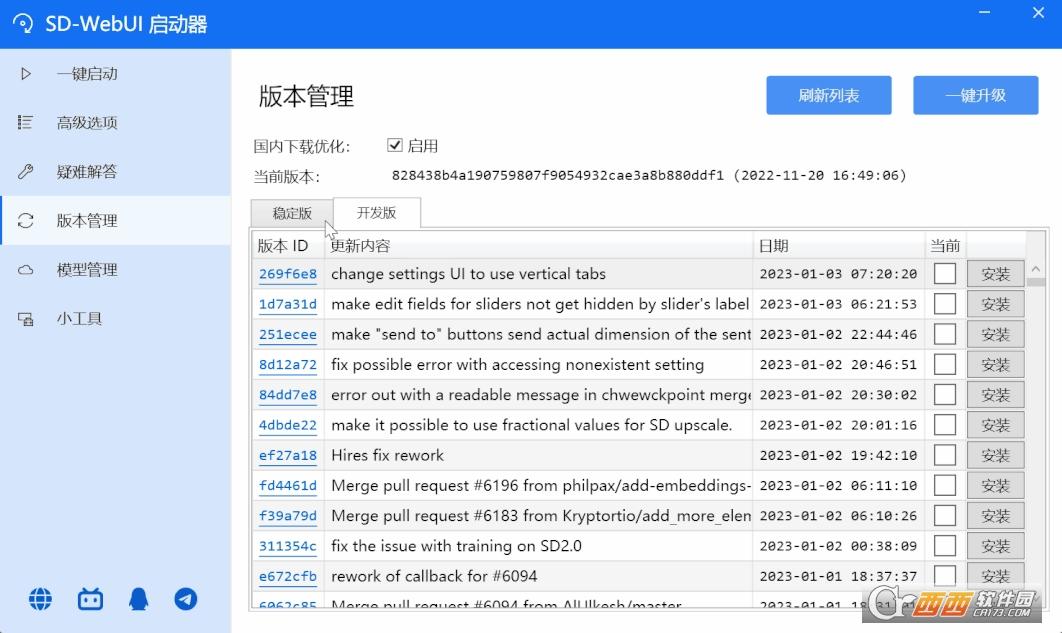Check the 当前 box for ef27a18
The height and width of the screenshot is (633, 1062).
[945, 455]
